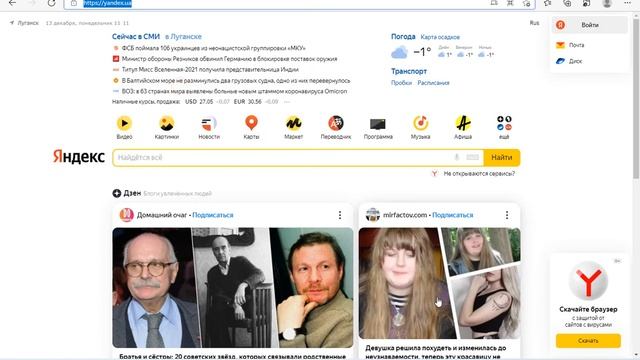Click the Войти login button
640x360 pixels.
click(x=590, y=25)
